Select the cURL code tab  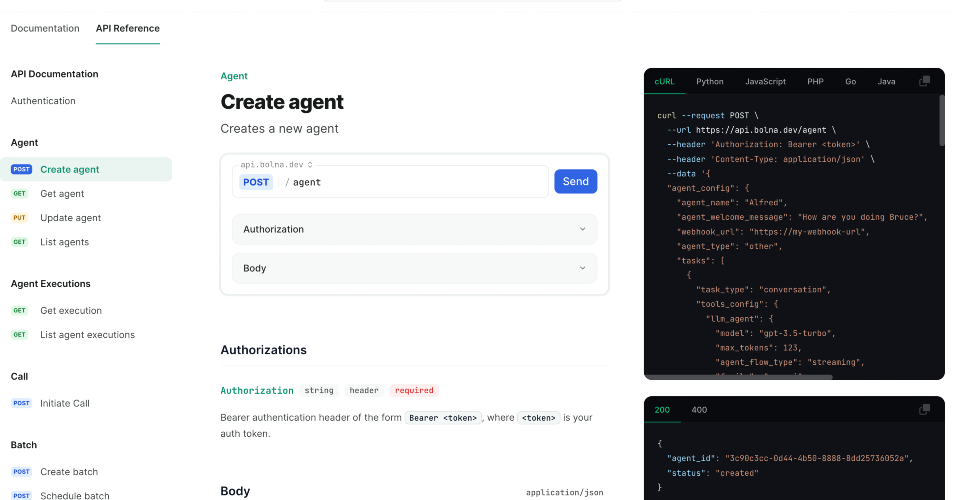[x=664, y=82]
